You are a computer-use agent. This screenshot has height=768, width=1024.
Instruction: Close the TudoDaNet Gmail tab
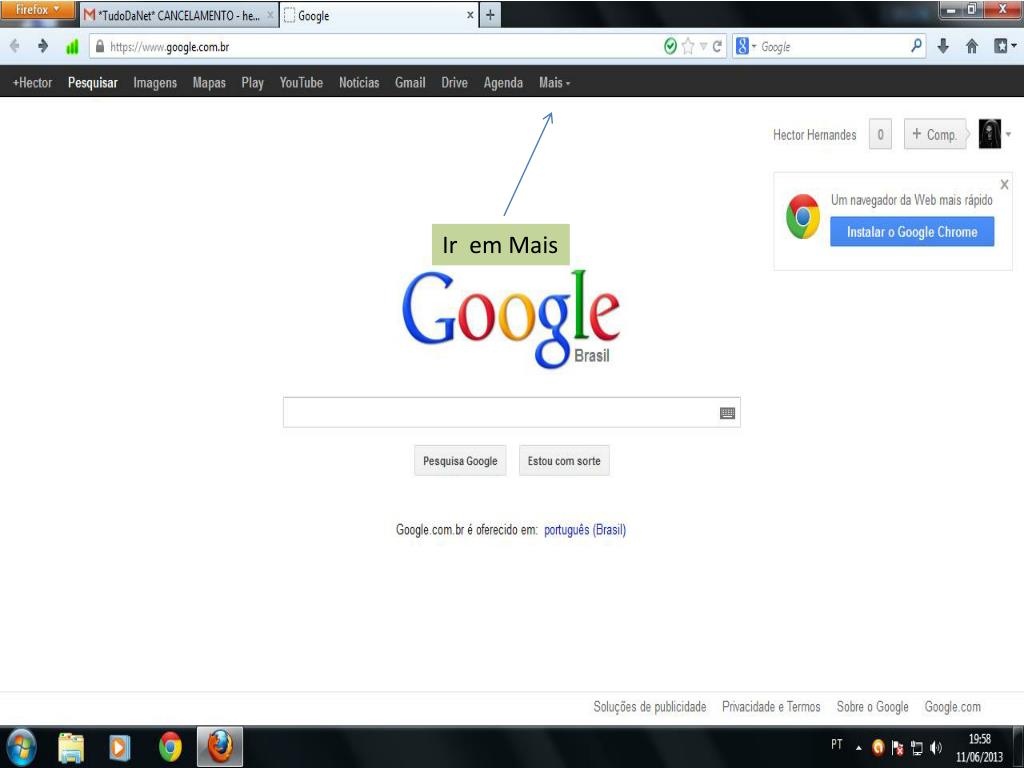pyautogui.click(x=270, y=15)
